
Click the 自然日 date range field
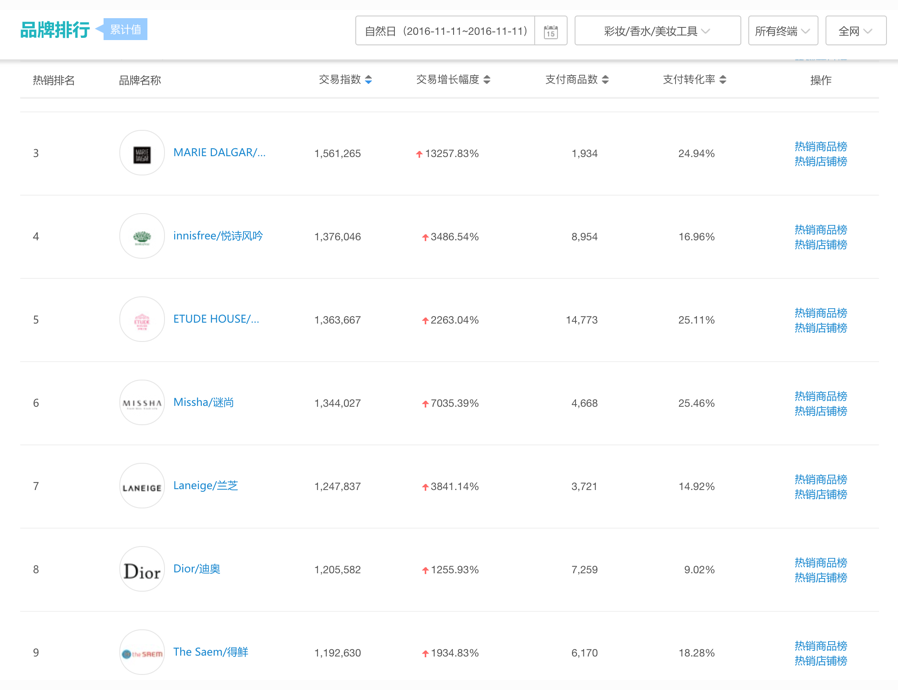pyautogui.click(x=446, y=31)
